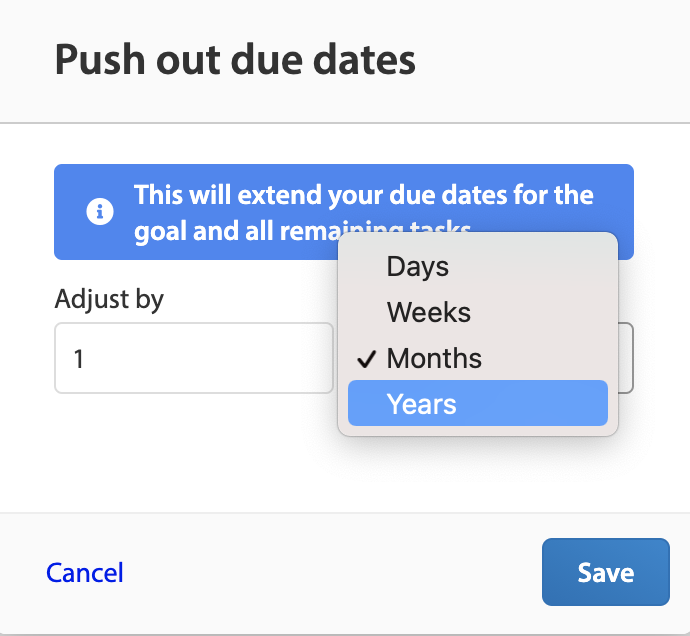The height and width of the screenshot is (636, 690).
Task: Change the adjustment unit to Days
Action: (x=477, y=266)
